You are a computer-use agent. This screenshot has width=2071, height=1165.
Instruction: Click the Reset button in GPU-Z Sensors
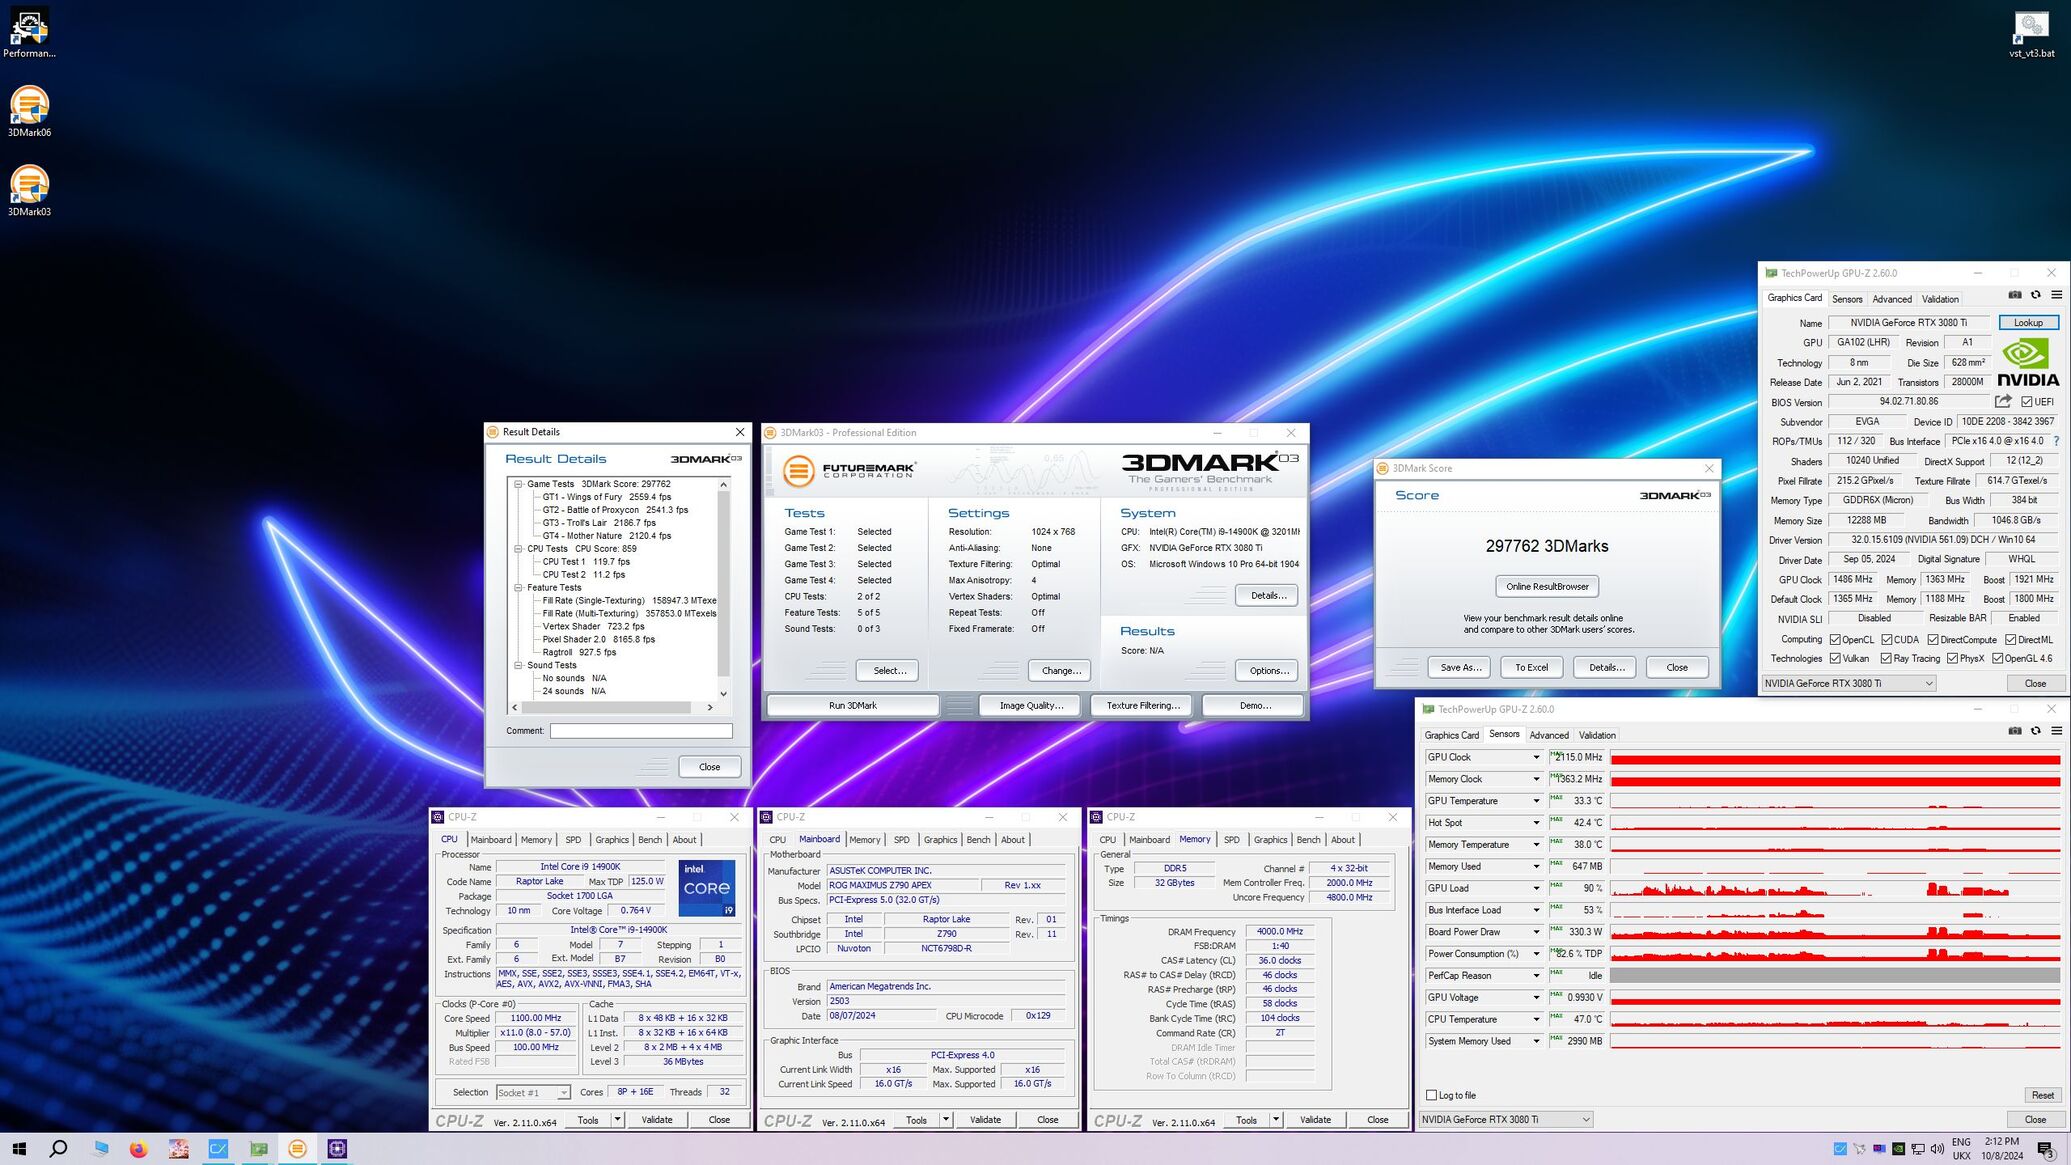(x=2042, y=1095)
